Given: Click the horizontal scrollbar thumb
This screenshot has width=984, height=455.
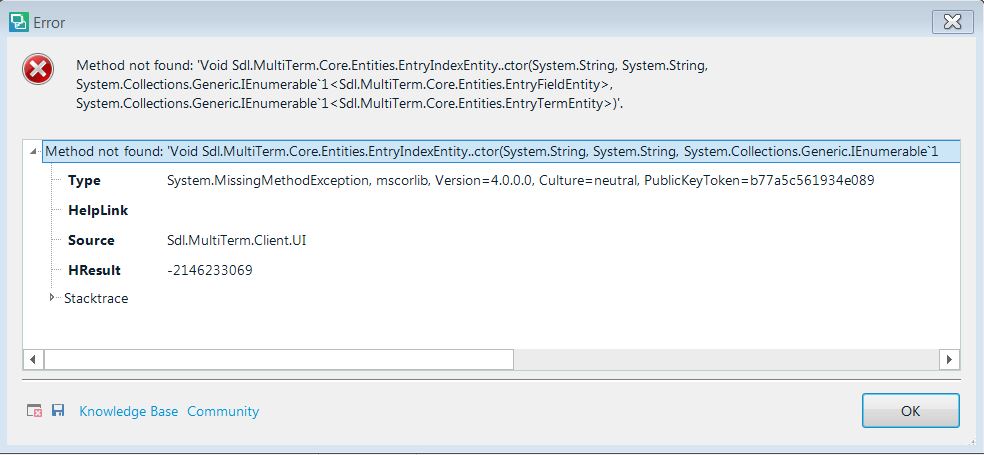Looking at the screenshot, I should (279, 360).
